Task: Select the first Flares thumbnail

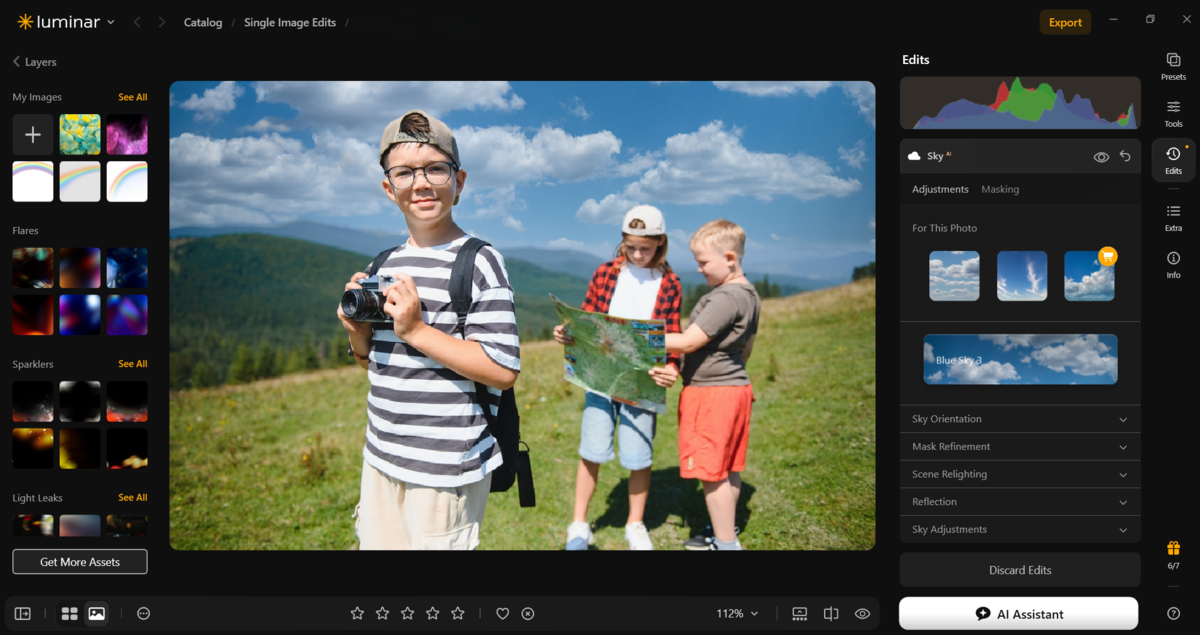Action: click(x=33, y=268)
